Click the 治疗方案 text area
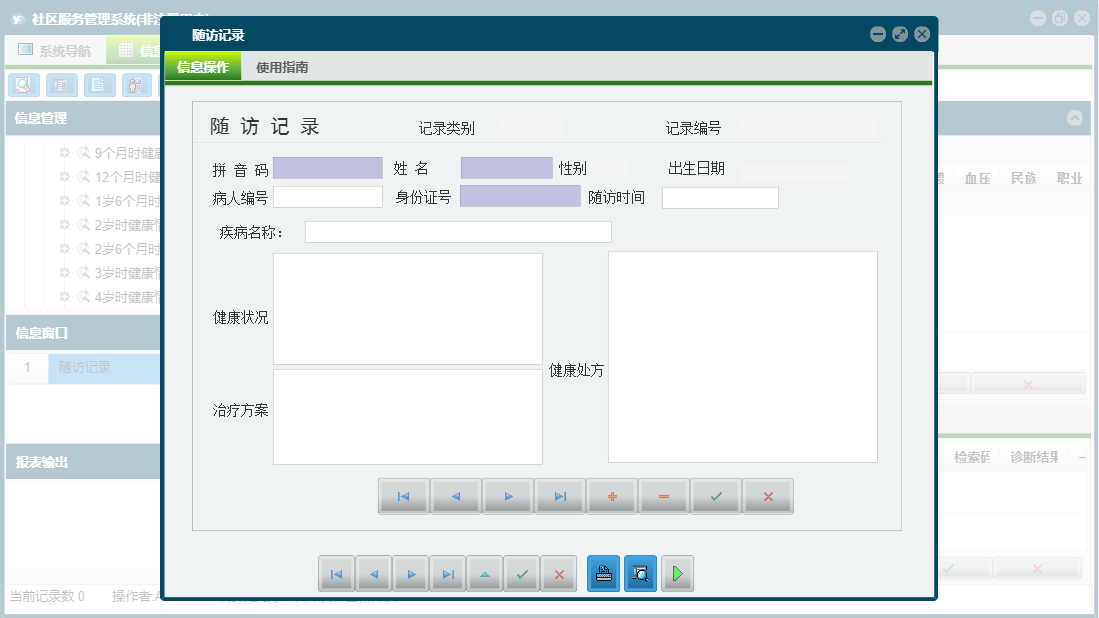The height and width of the screenshot is (618, 1099). tap(407, 416)
